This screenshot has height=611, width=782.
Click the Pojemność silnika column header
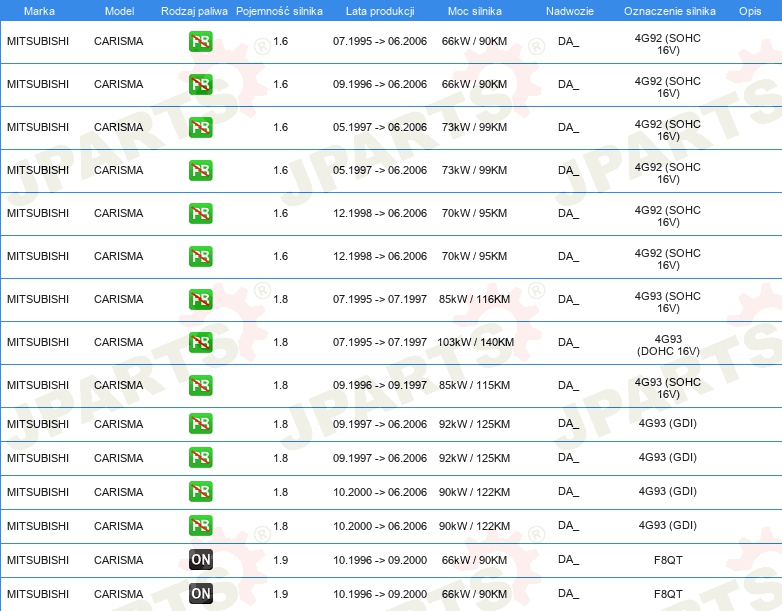tap(280, 11)
